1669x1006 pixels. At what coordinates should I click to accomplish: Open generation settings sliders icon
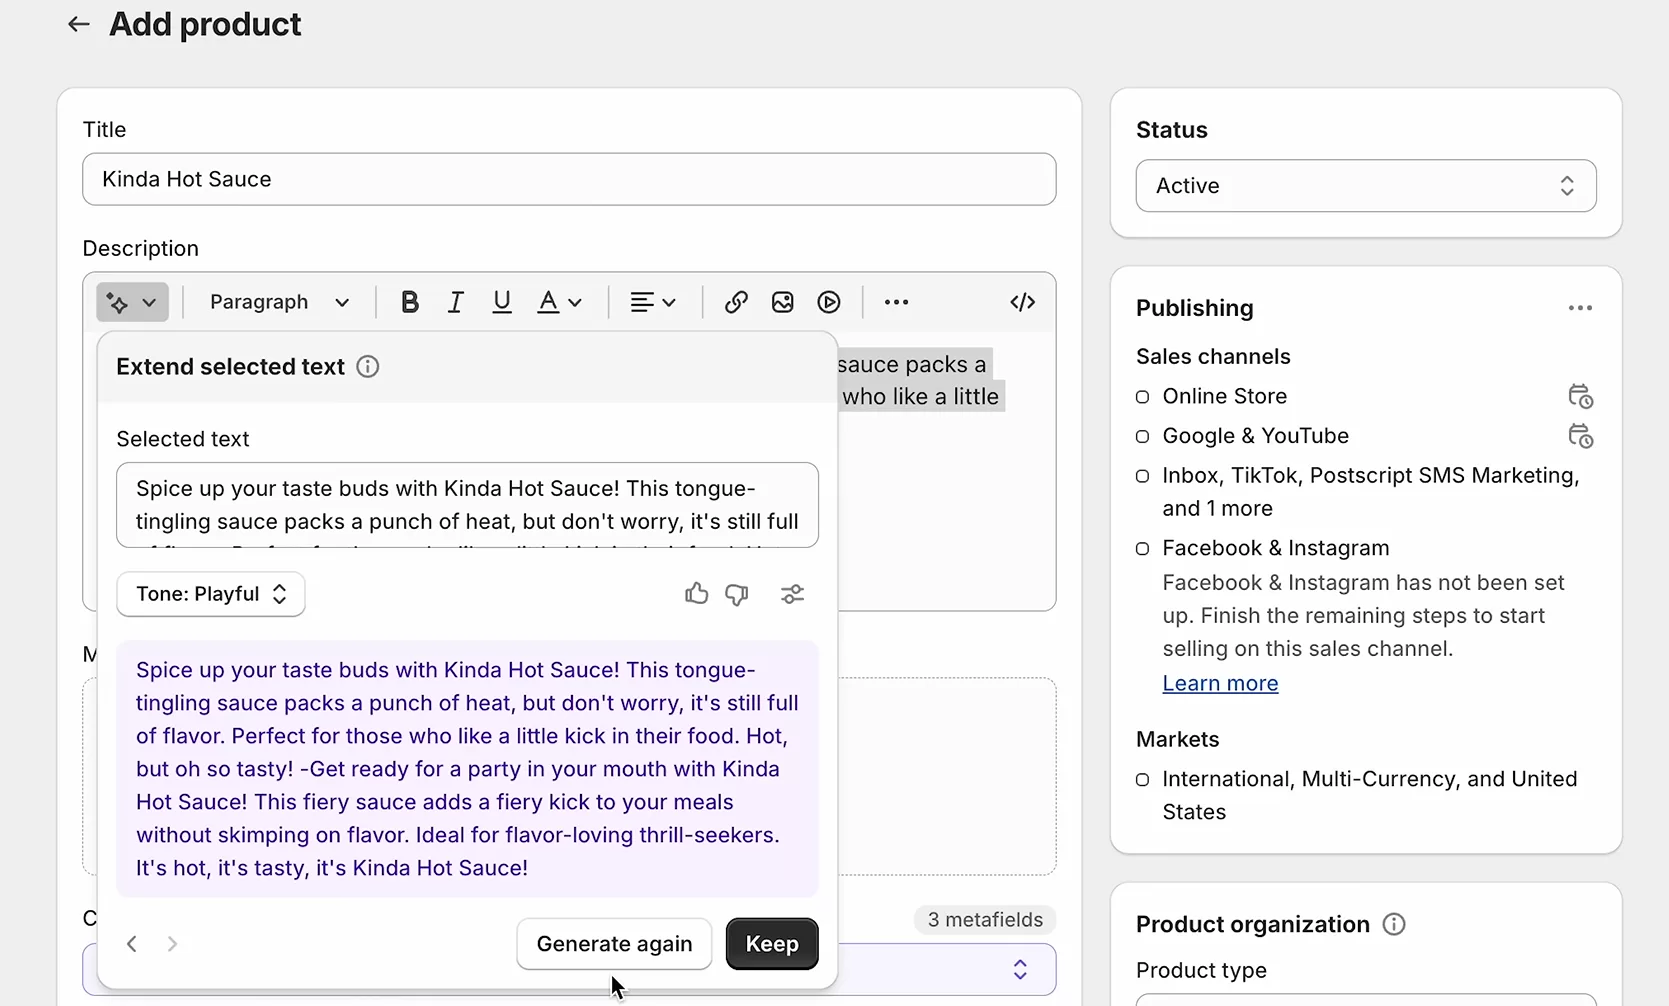(x=792, y=594)
